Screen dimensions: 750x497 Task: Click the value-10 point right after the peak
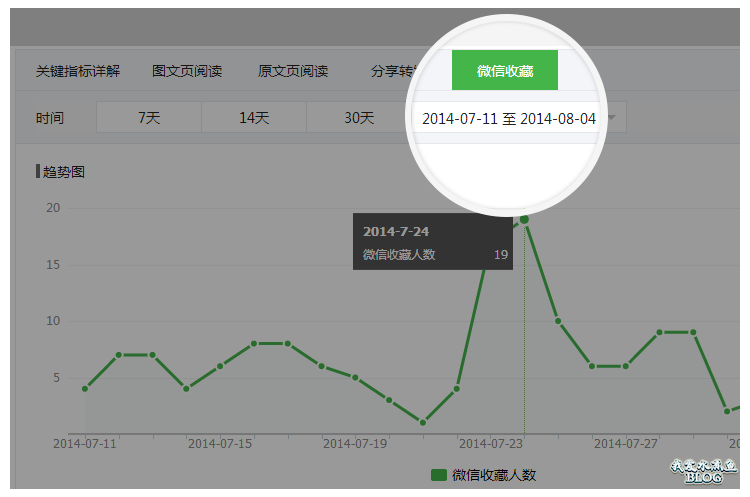(558, 321)
